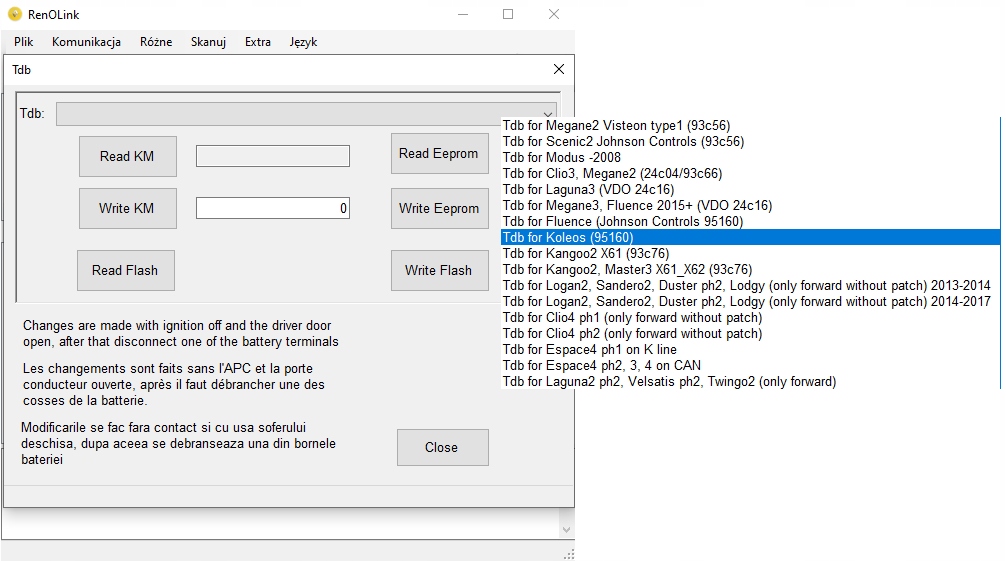Pick Tdb for Laguna3 (VDO 24c16)
Image resolution: width=1006 pixels, height=561 pixels.
(588, 189)
